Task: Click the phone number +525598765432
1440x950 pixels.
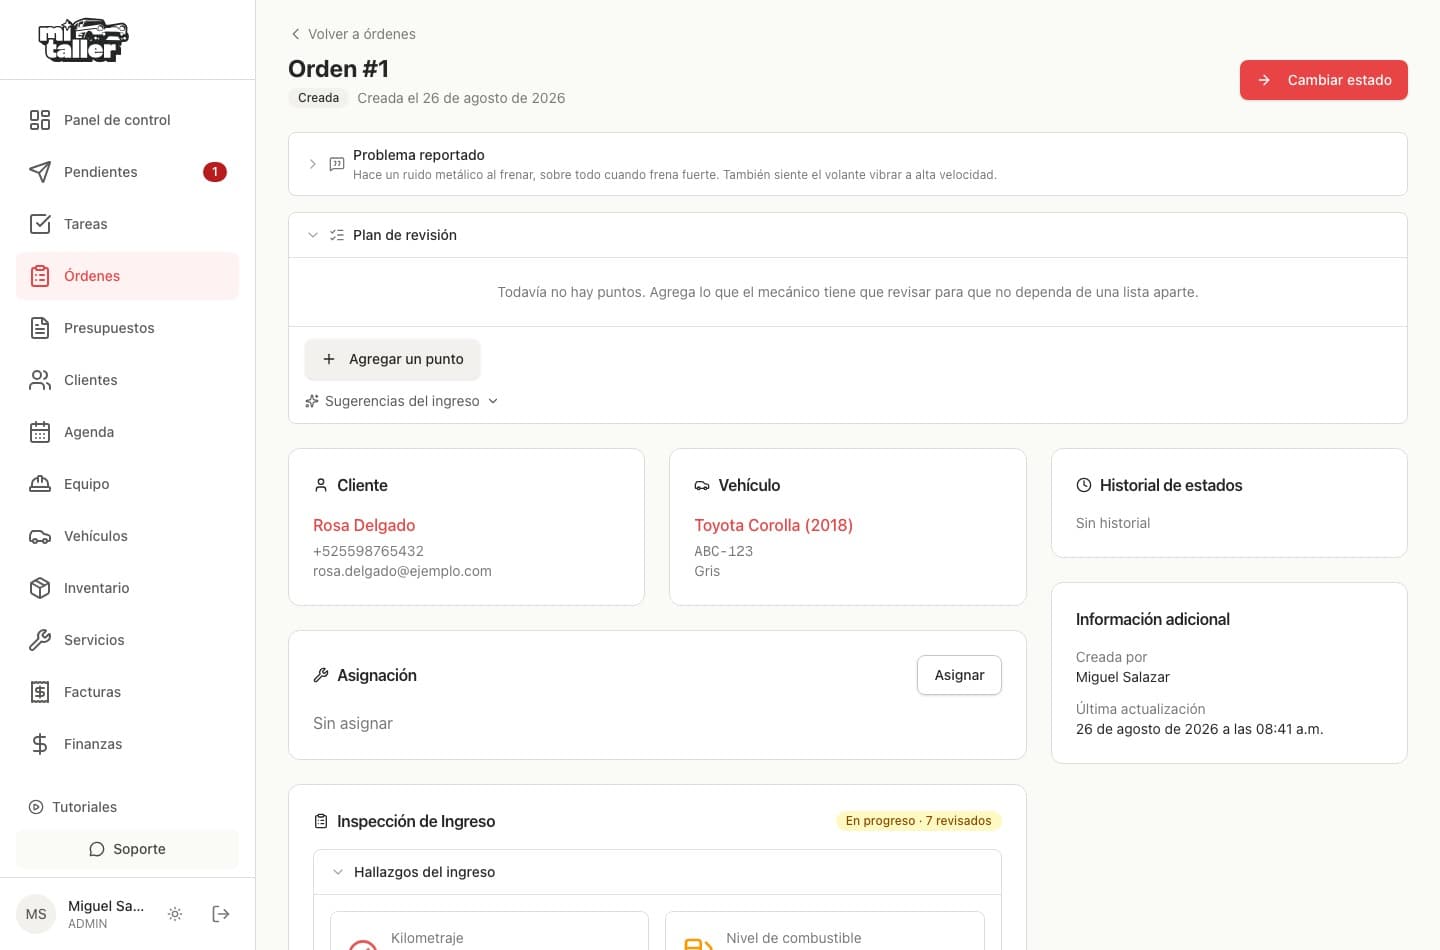Action: coord(368,551)
